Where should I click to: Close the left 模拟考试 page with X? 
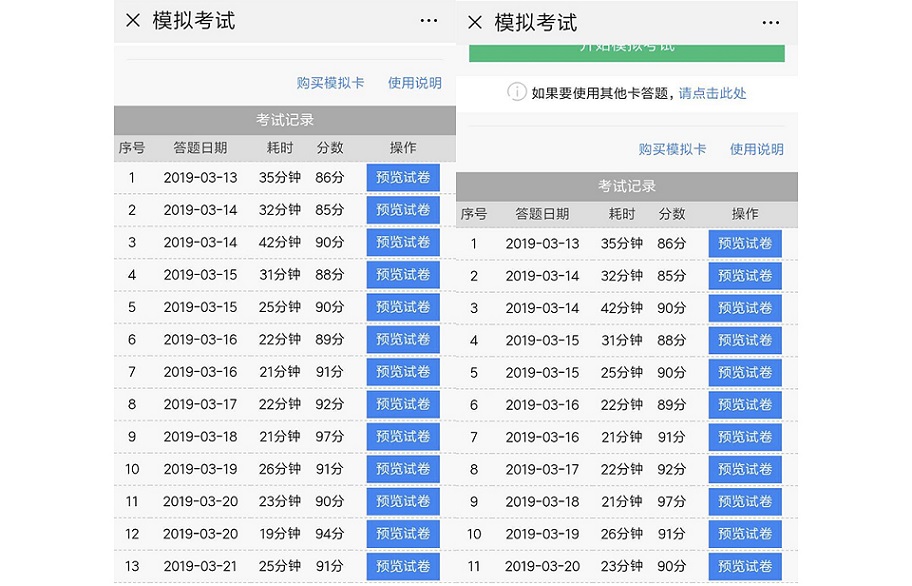point(133,21)
